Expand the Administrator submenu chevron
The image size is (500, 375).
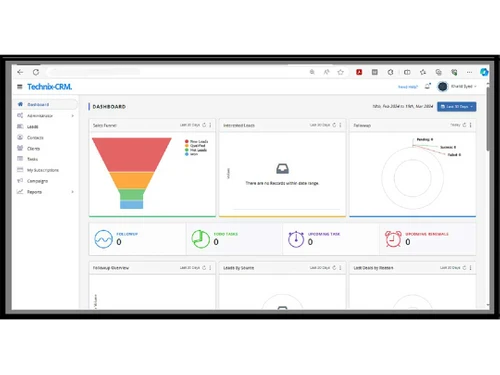click(x=73, y=116)
